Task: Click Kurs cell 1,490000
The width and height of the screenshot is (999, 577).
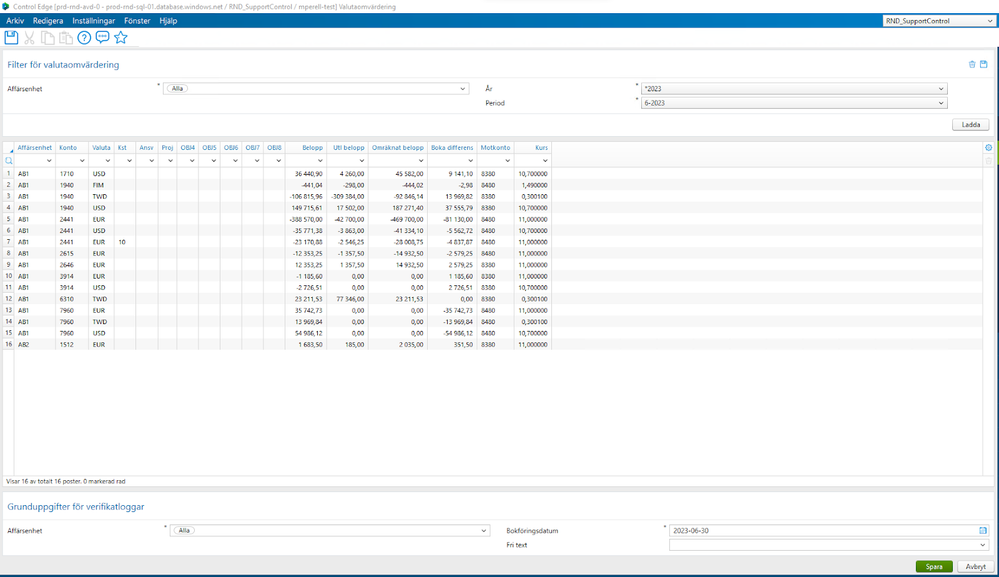Action: point(533,185)
